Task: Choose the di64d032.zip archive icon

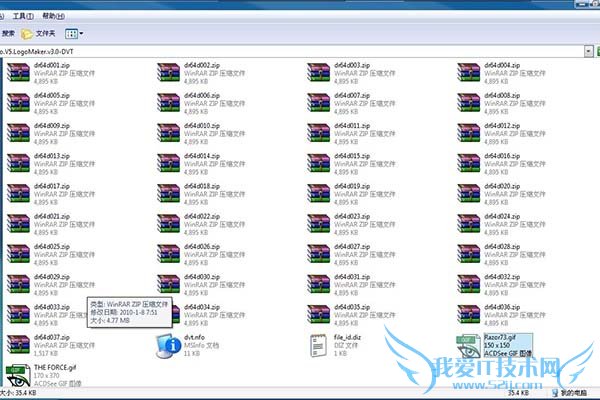Action: click(x=468, y=284)
